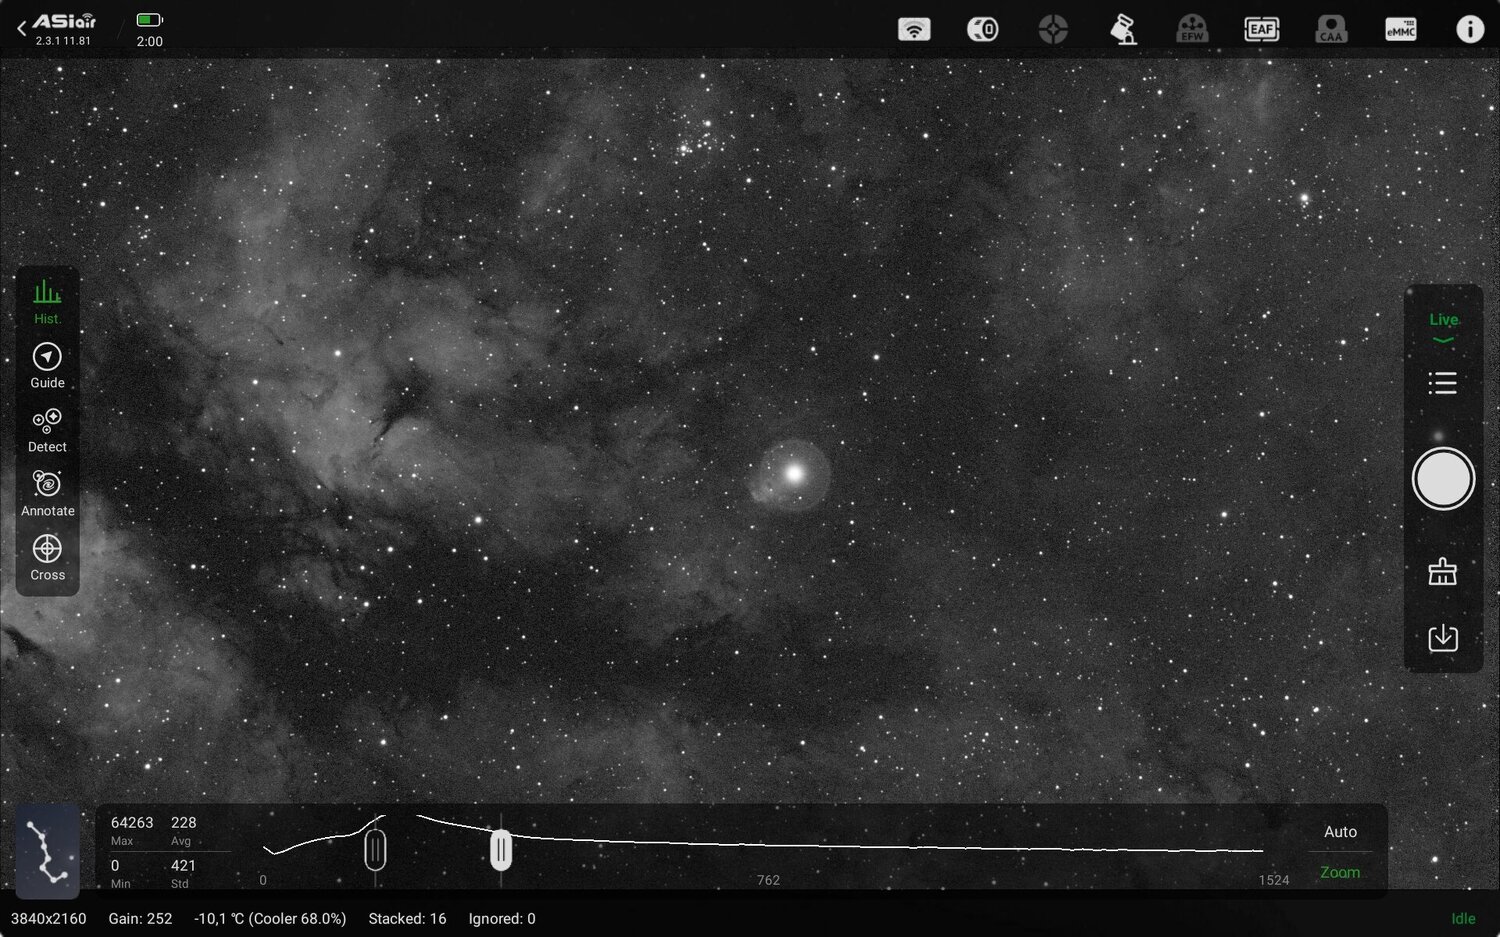Open the info panel
The width and height of the screenshot is (1500, 937).
tap(1470, 28)
